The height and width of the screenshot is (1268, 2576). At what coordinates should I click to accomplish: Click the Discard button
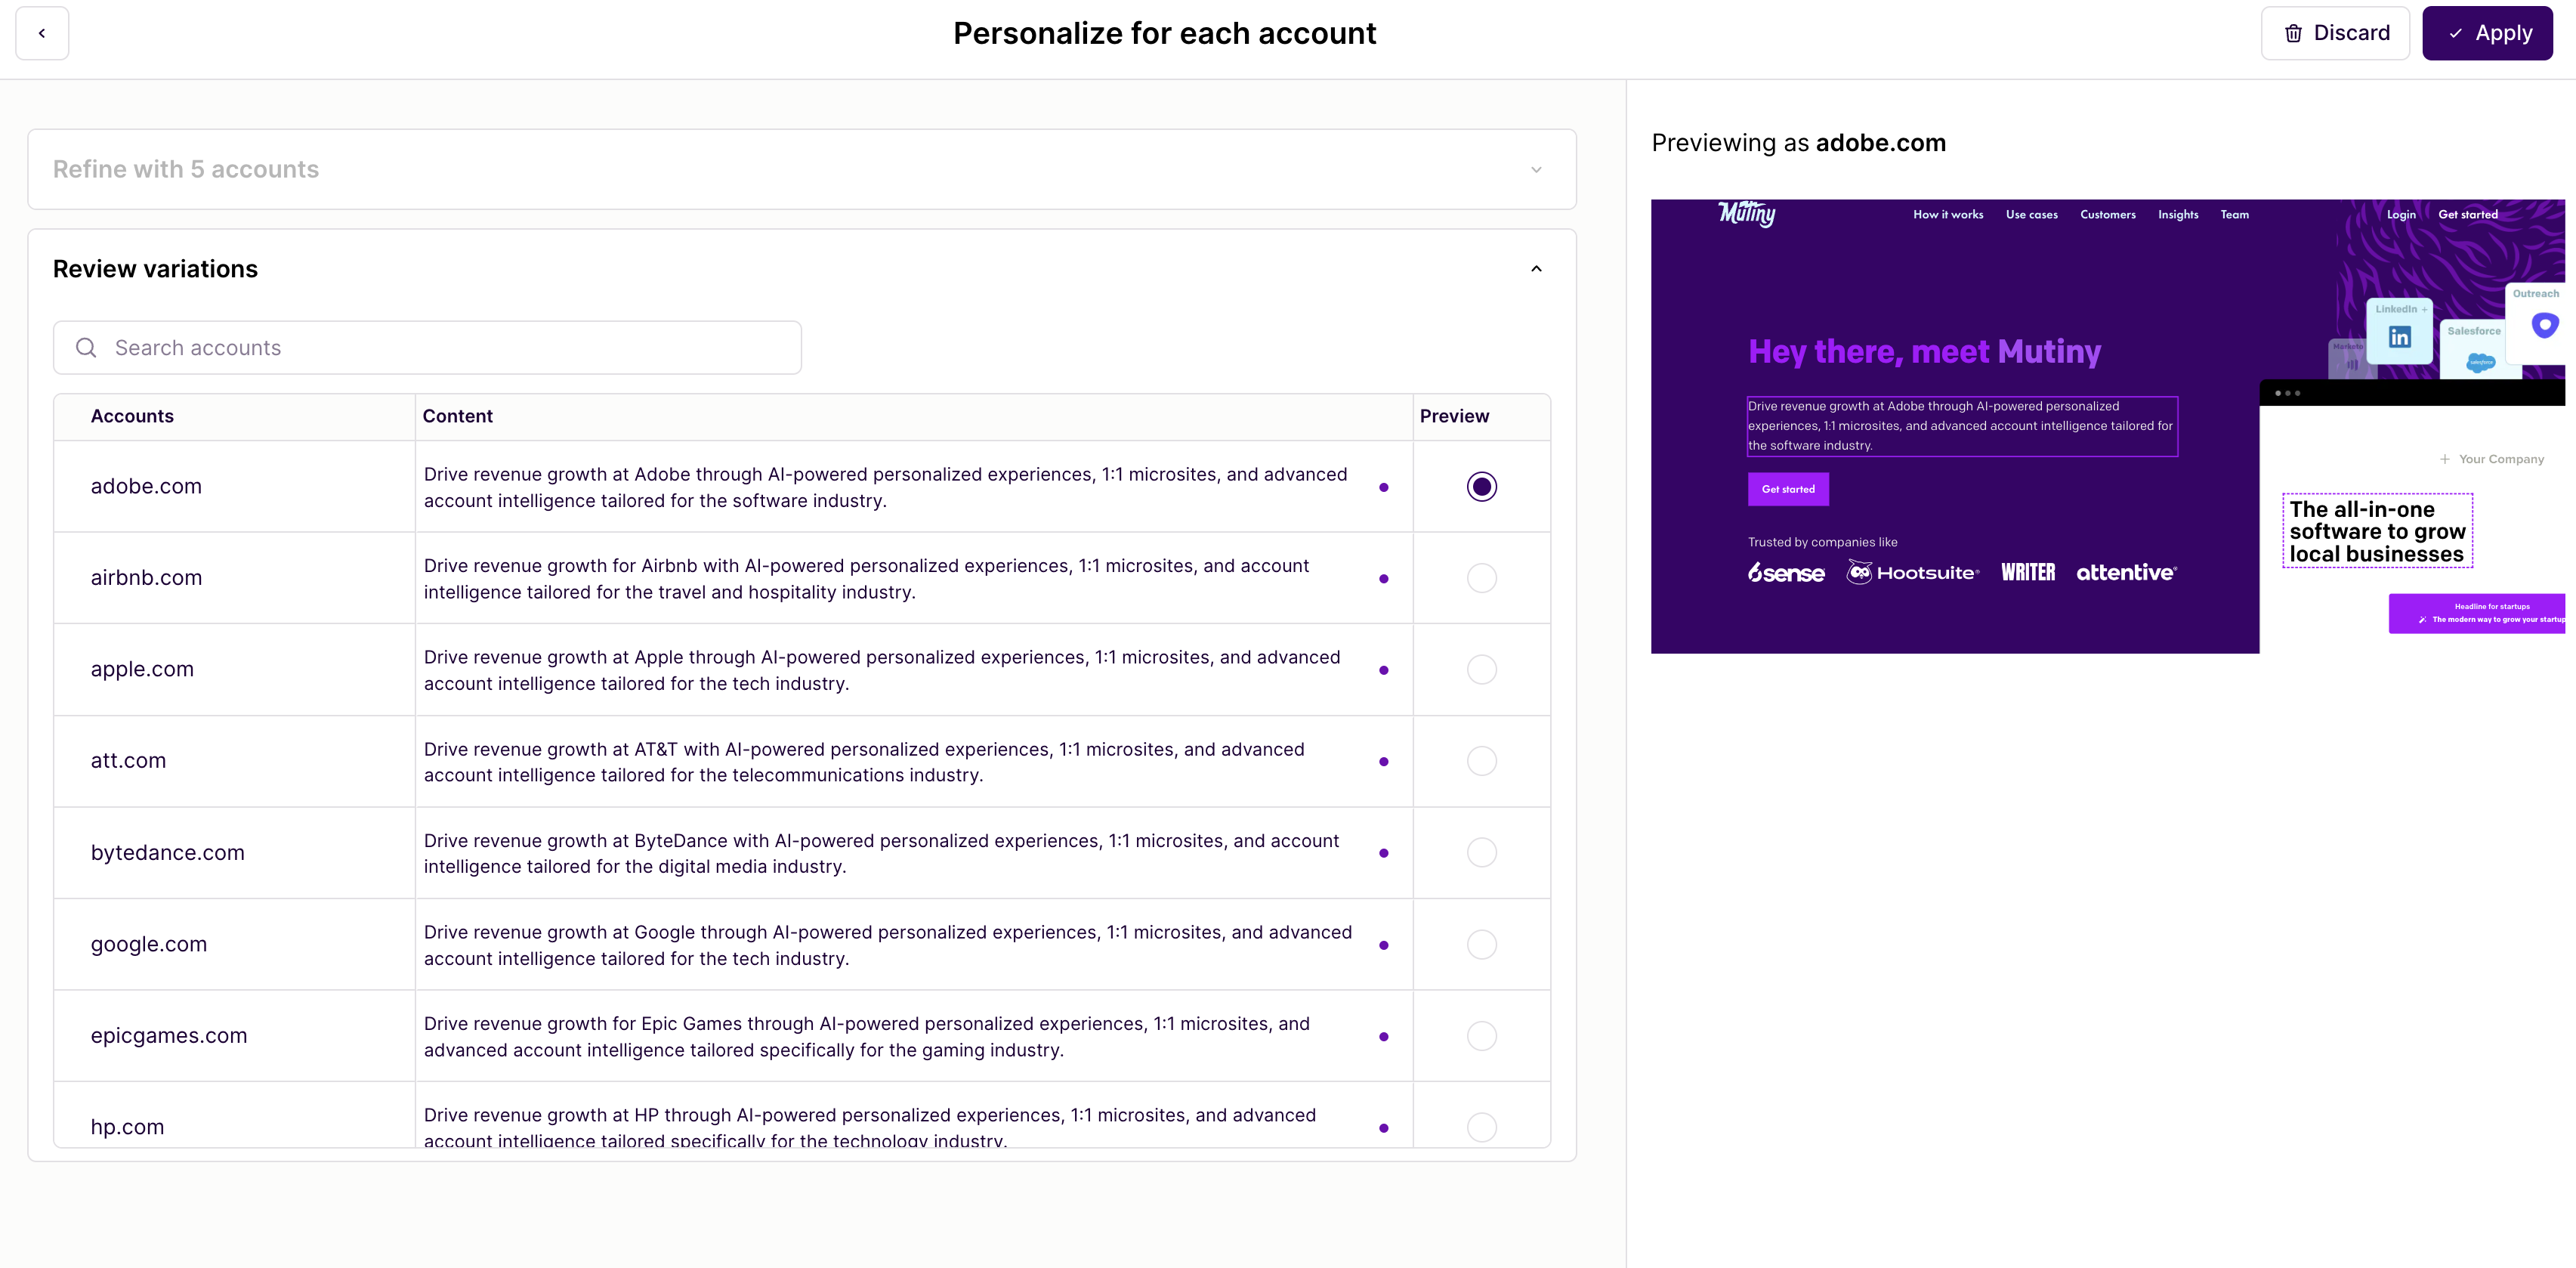pyautogui.click(x=2335, y=33)
